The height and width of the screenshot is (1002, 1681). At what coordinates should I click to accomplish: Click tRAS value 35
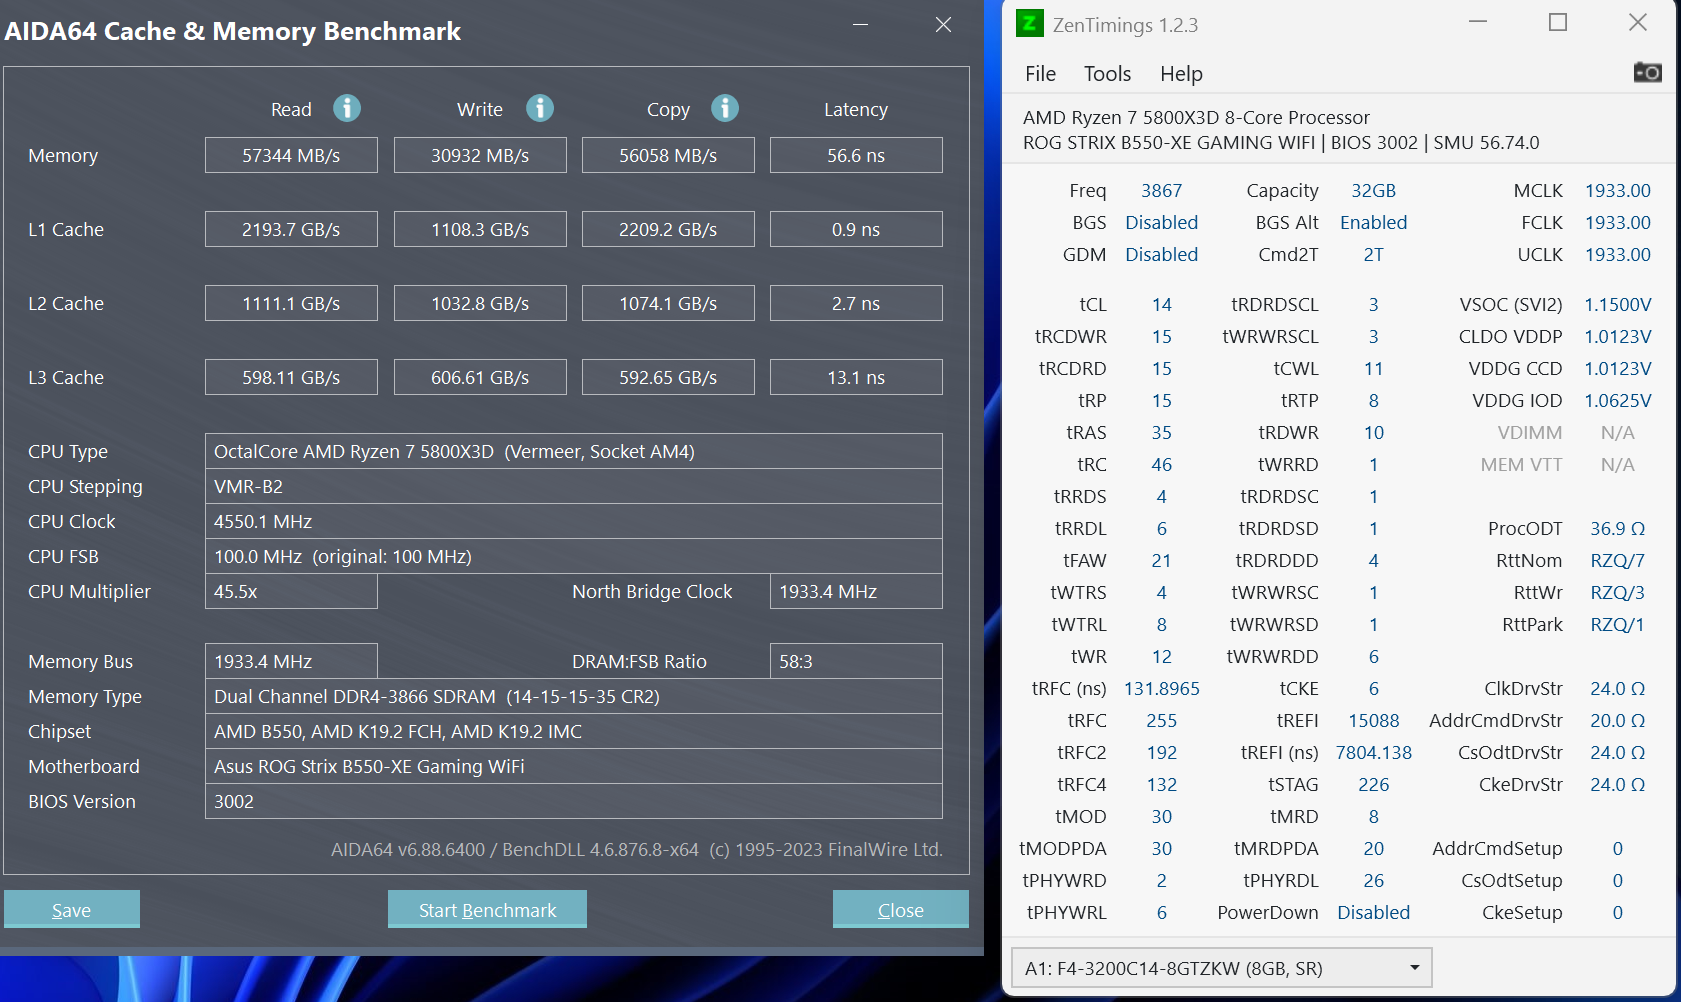coord(1161,432)
